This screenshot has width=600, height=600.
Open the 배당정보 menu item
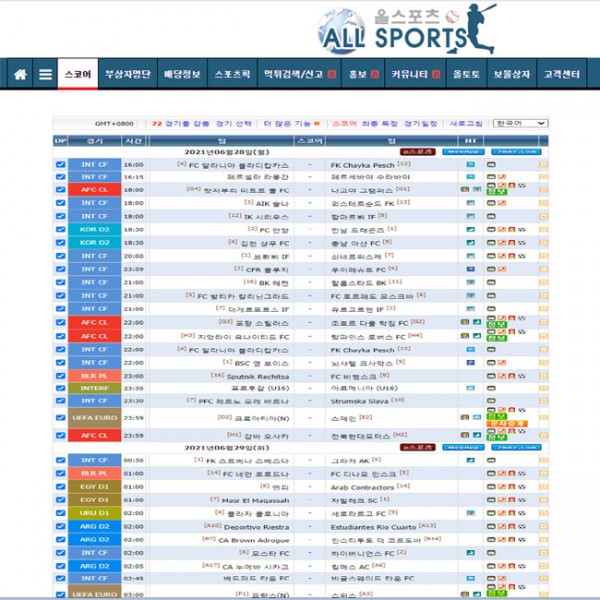tap(182, 74)
